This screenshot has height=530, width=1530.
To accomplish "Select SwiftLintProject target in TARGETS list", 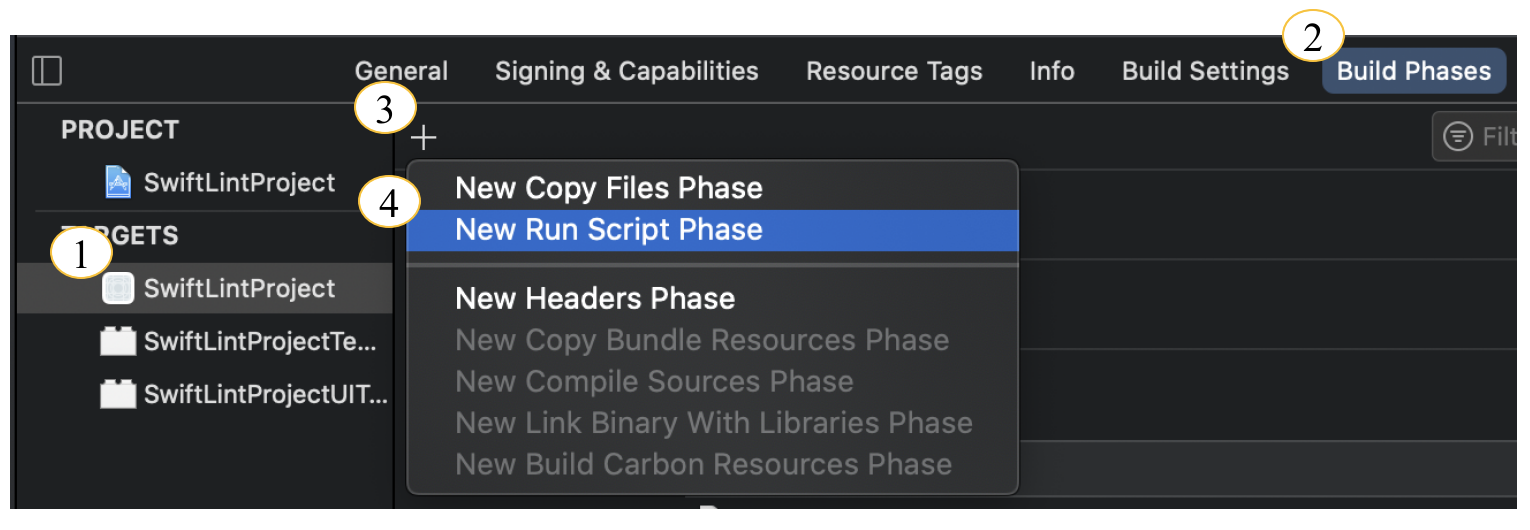I will (x=239, y=288).
